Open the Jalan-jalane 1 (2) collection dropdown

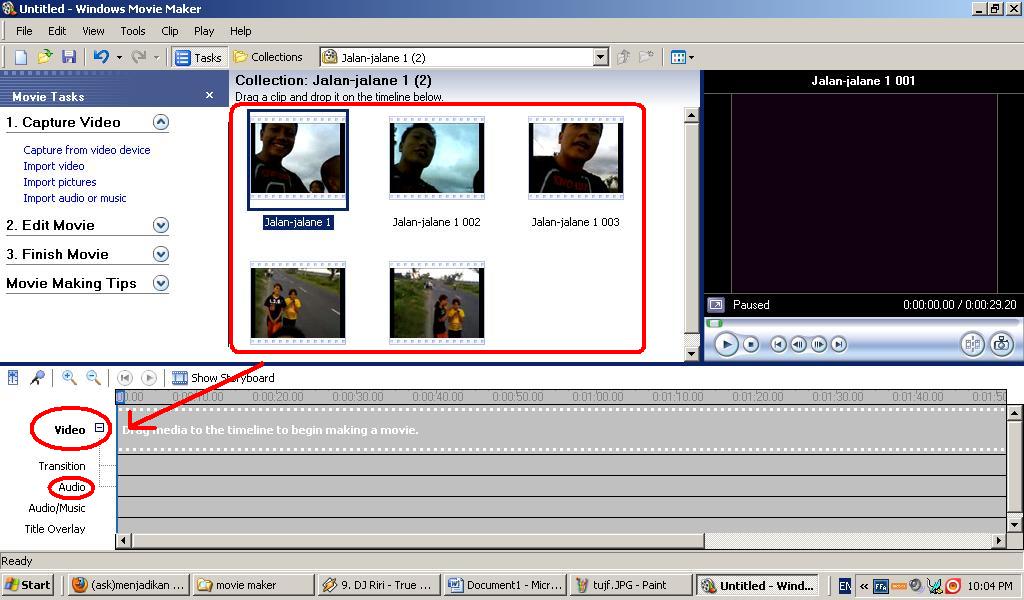click(601, 57)
